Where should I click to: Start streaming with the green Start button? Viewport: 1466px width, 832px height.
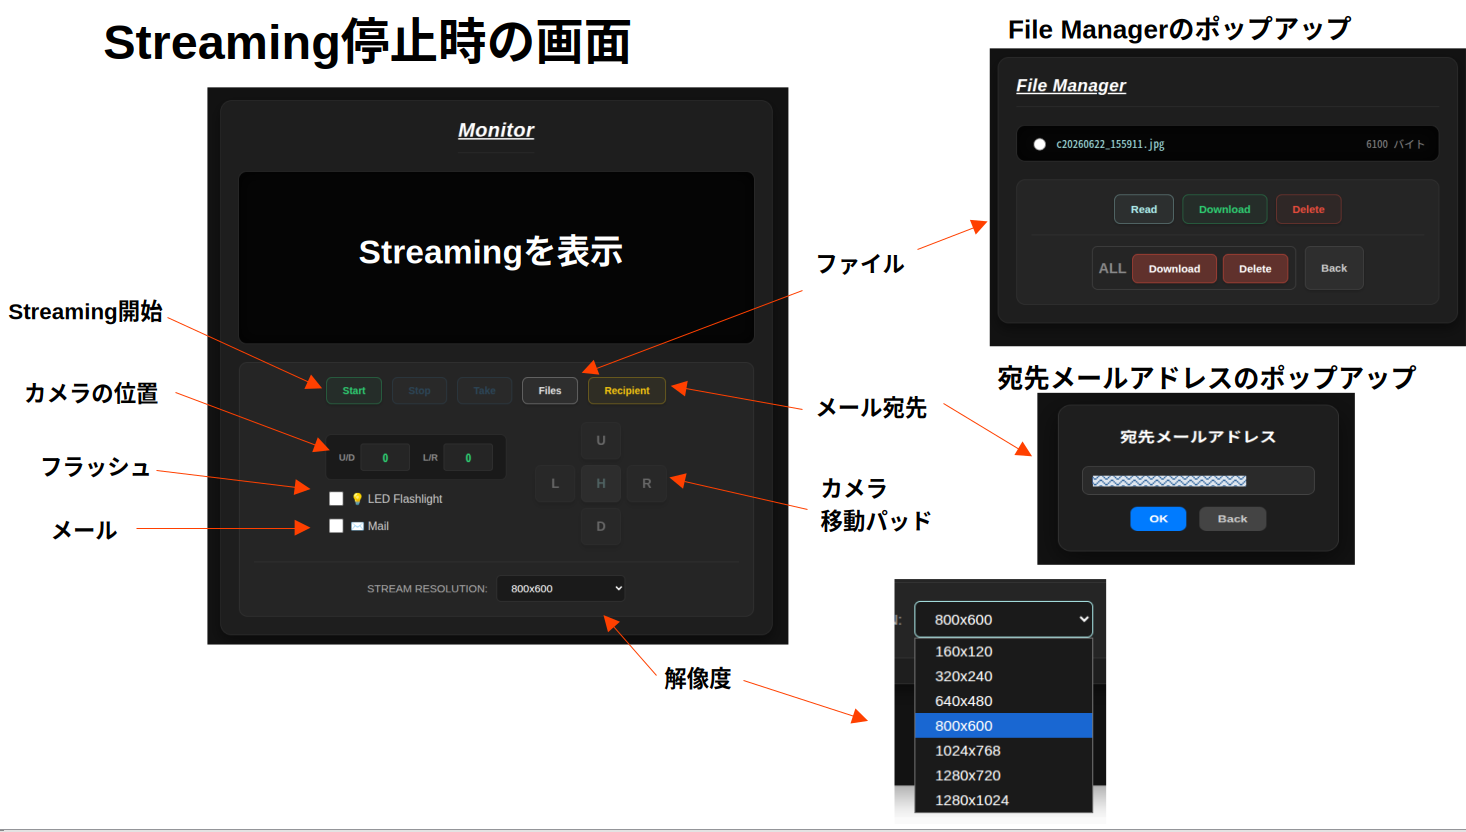click(354, 391)
